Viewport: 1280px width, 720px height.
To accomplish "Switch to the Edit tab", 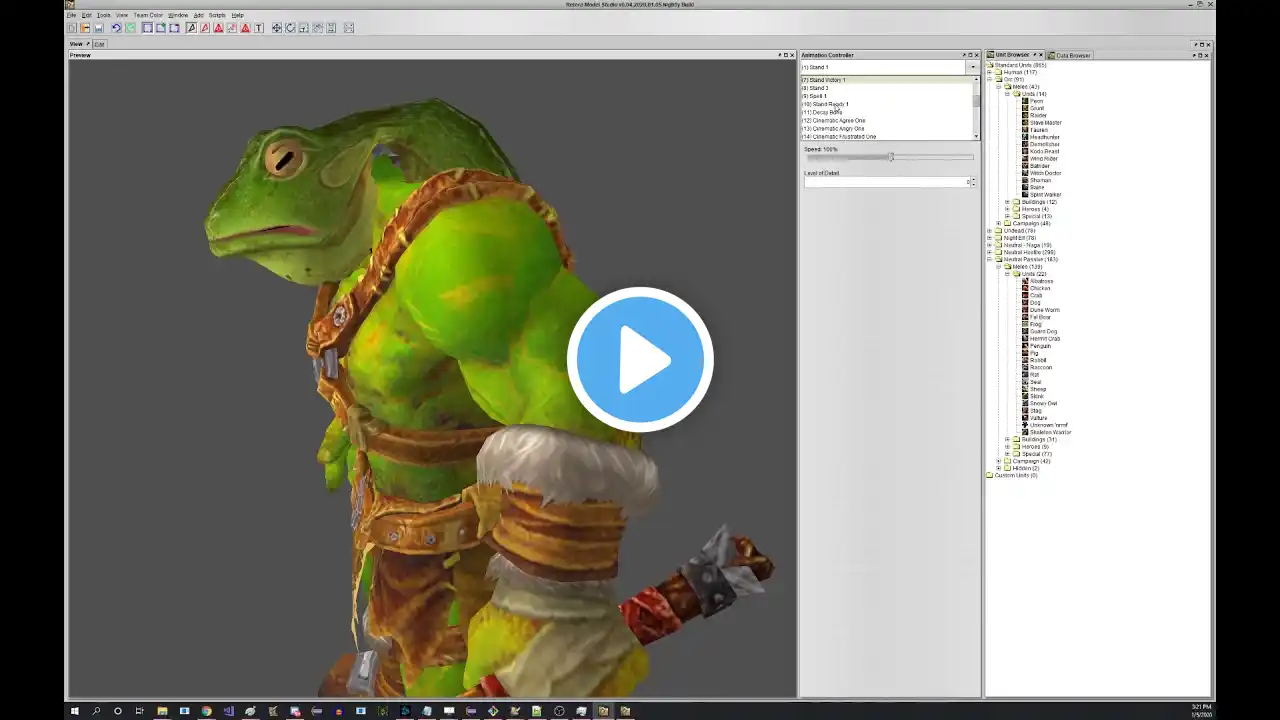I will tap(99, 44).
